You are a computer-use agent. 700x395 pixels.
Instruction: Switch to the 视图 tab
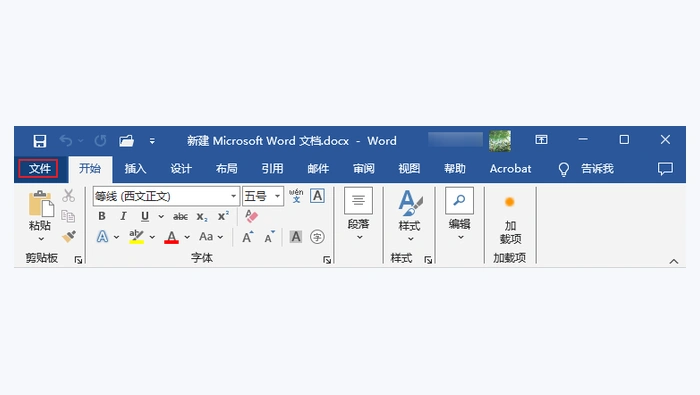[x=409, y=169]
